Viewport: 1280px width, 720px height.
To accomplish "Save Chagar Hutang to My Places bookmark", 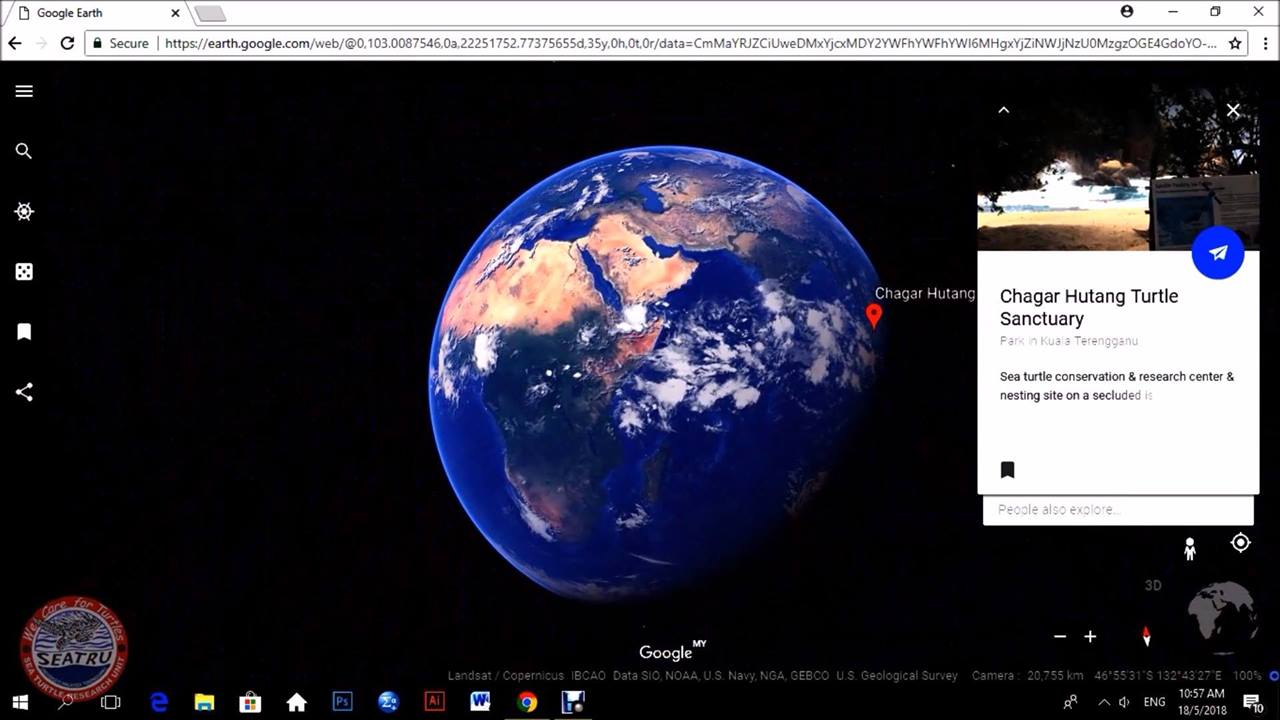I will click(1007, 470).
